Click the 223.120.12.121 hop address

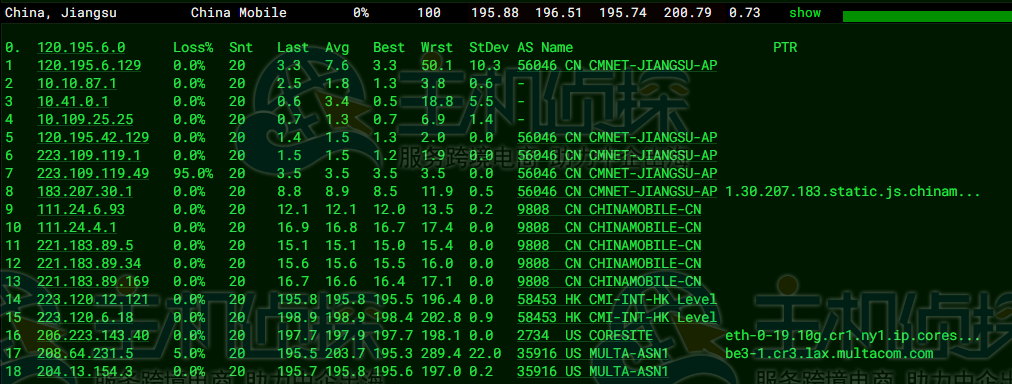(x=93, y=299)
